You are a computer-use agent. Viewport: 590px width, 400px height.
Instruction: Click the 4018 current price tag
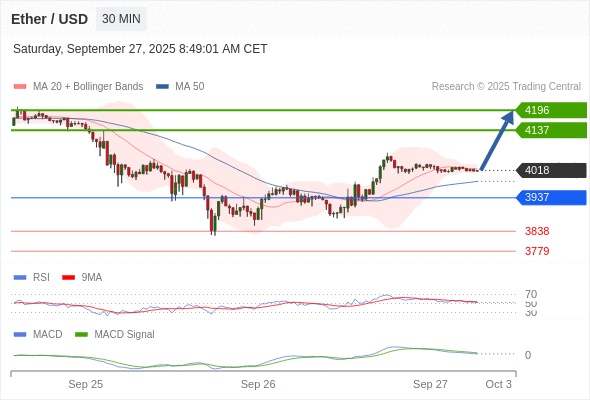coord(551,170)
